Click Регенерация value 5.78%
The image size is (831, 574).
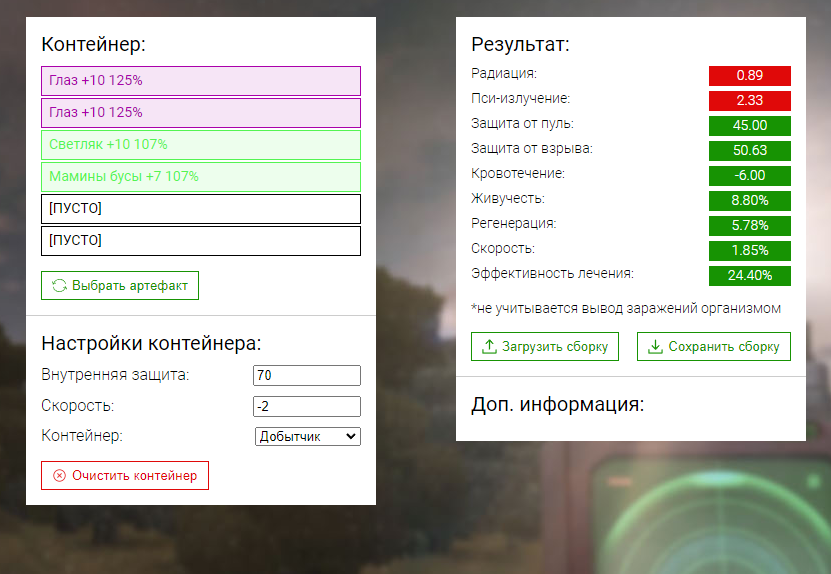(749, 225)
